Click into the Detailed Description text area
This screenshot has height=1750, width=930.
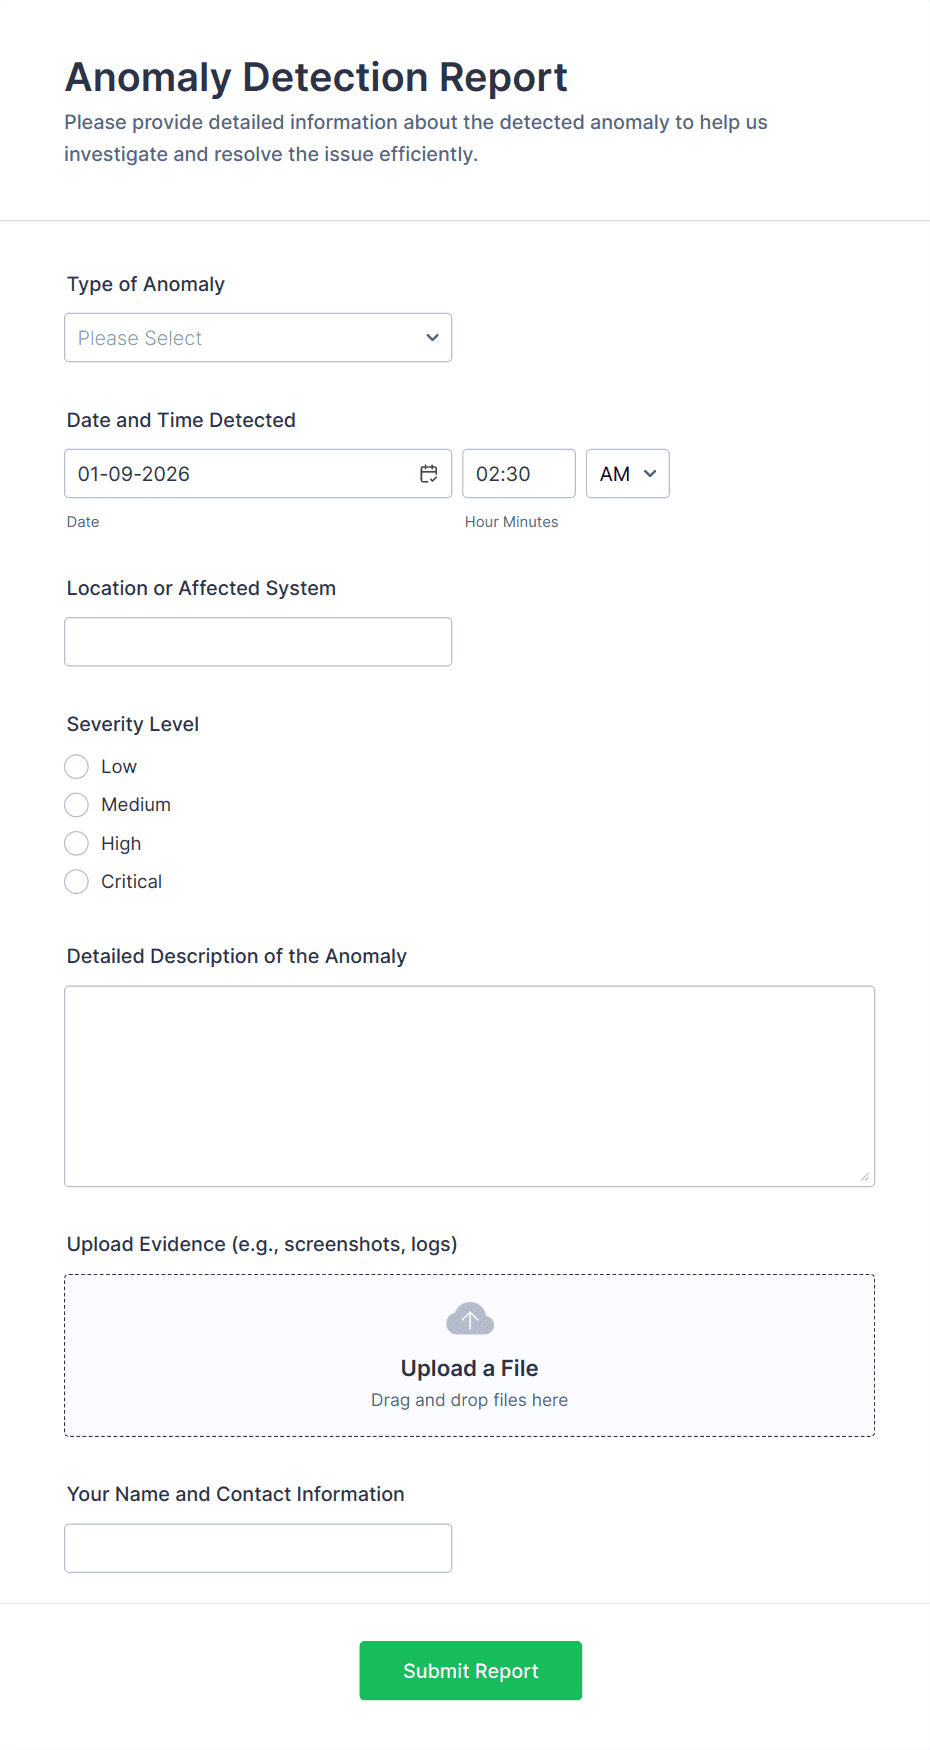(x=469, y=1086)
